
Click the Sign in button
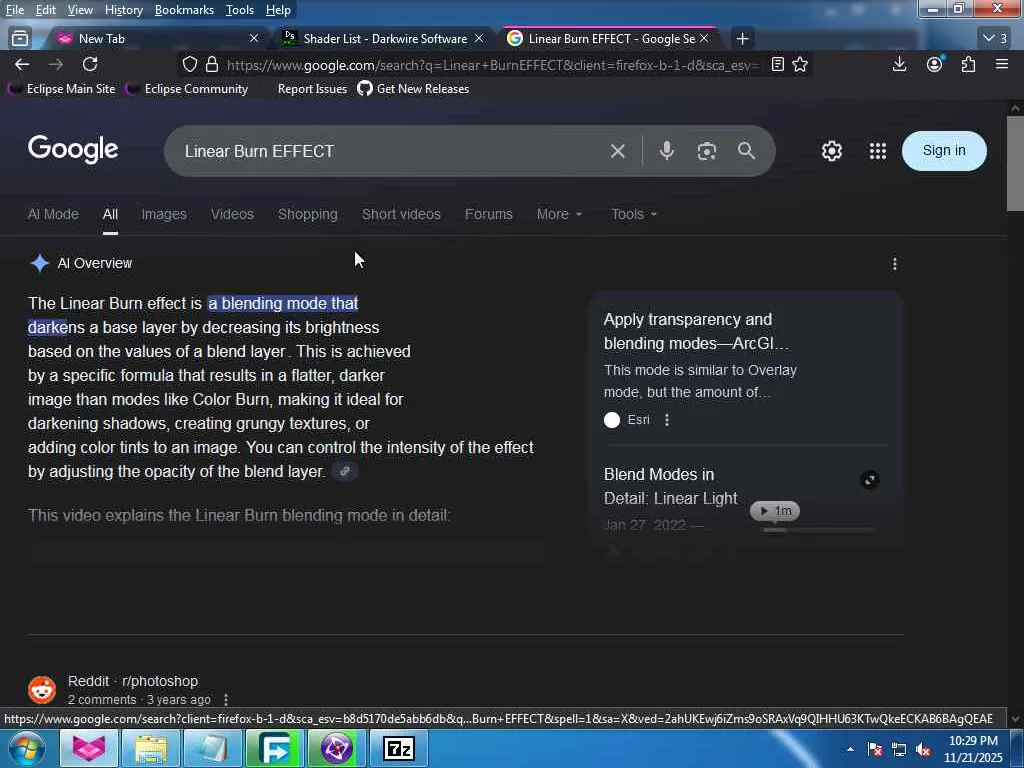coord(944,151)
